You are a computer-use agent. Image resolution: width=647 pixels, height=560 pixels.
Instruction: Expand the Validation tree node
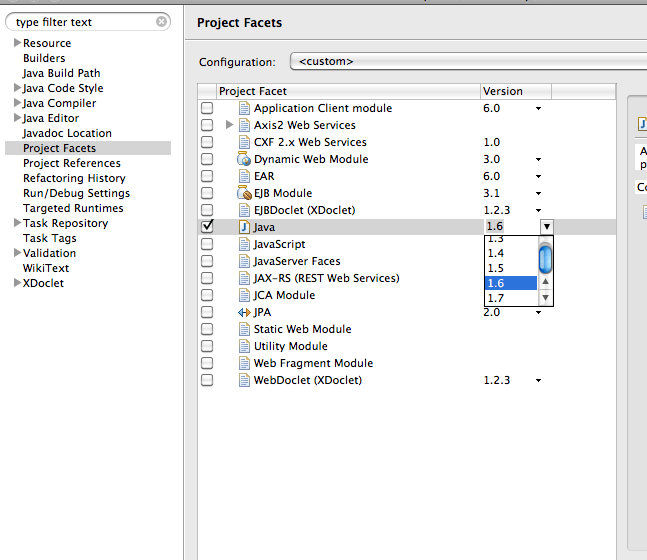click(17, 253)
